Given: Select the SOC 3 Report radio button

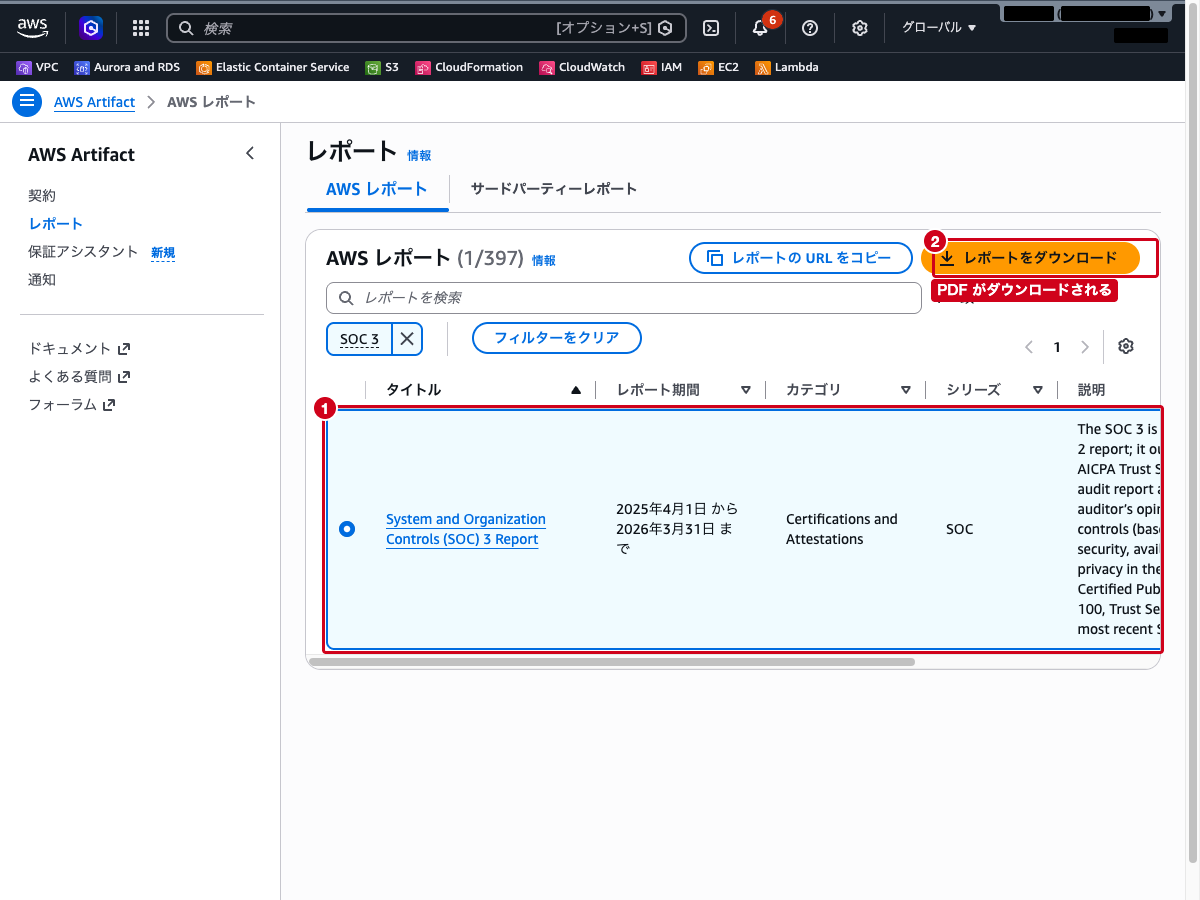Looking at the screenshot, I should tap(347, 529).
